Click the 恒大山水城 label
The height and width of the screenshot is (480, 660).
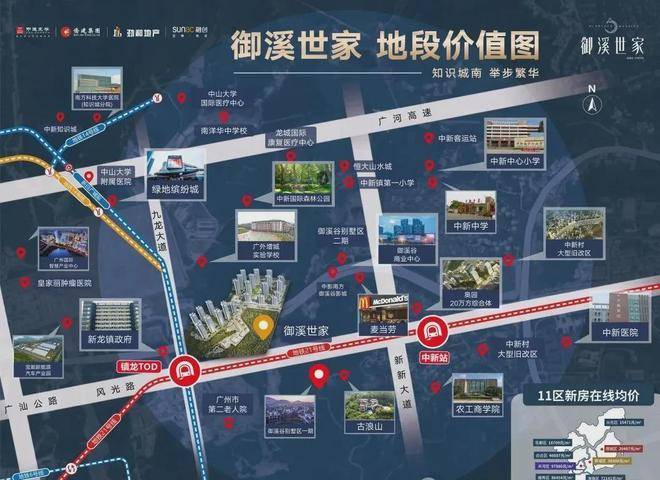coord(373,166)
